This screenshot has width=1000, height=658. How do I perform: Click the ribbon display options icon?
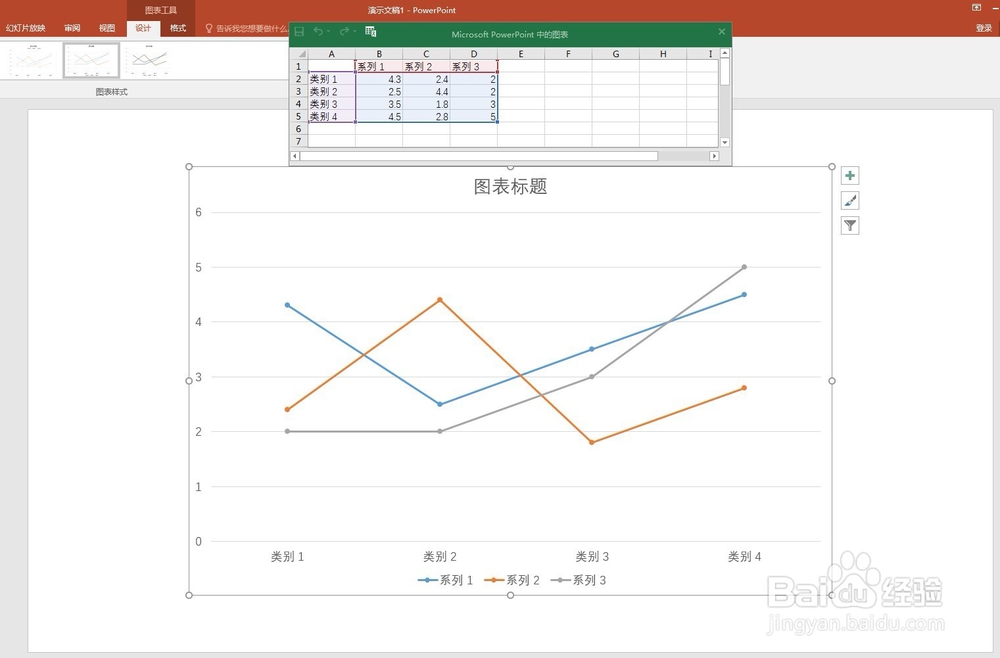coord(976,8)
